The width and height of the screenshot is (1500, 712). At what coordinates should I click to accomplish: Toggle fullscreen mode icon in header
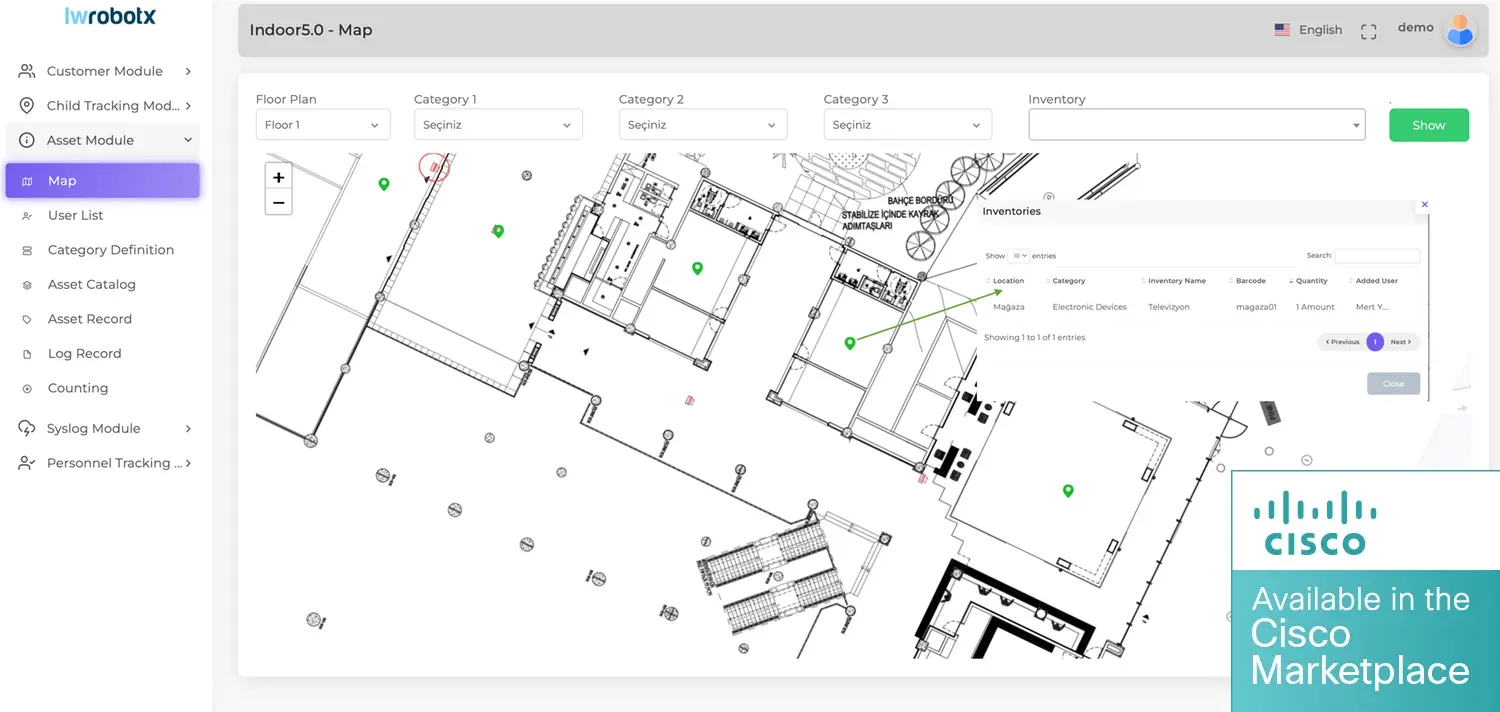(x=1368, y=31)
